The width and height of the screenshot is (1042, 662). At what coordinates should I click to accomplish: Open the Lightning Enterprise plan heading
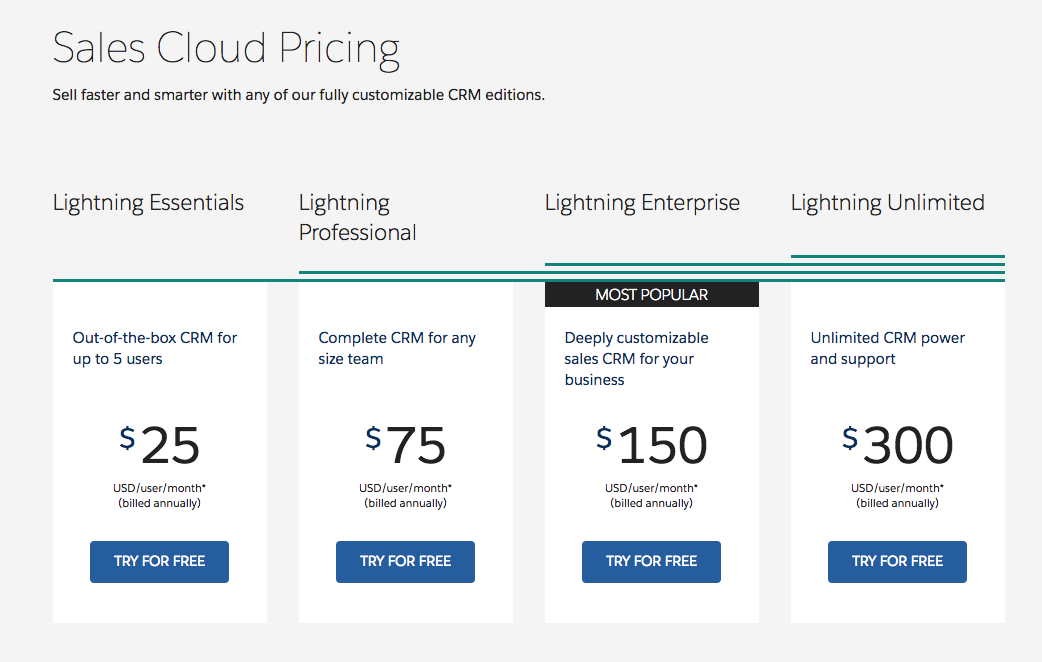pos(642,203)
